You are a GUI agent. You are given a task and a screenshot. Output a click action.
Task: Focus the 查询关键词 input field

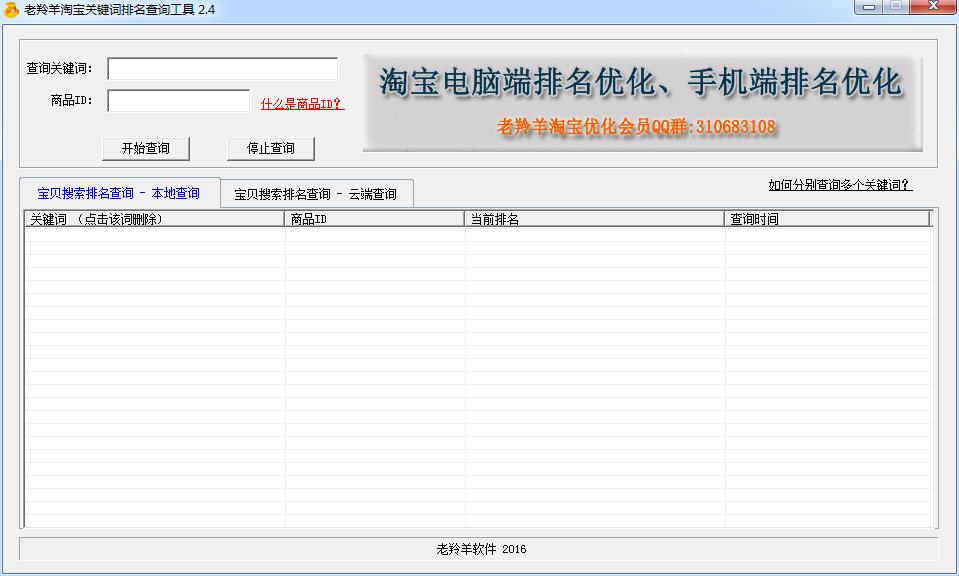(222, 69)
